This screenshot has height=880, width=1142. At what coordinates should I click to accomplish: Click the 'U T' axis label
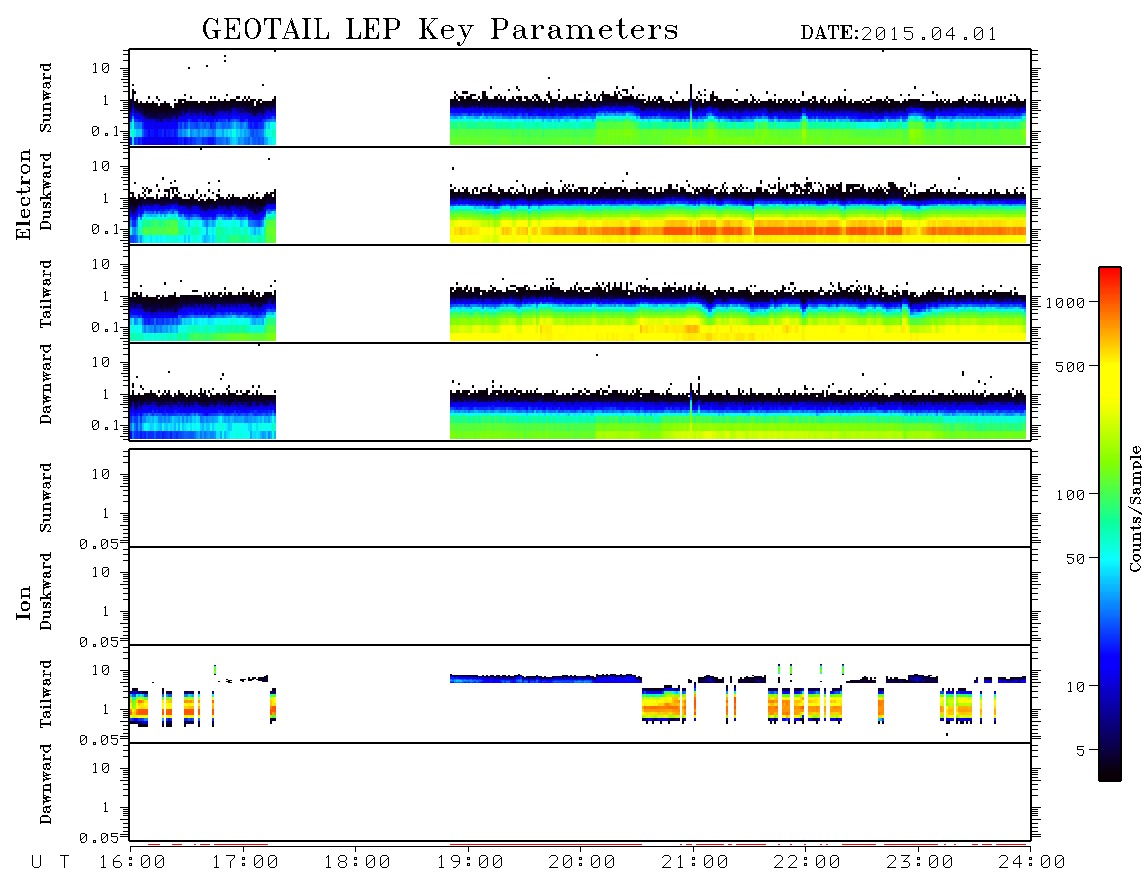point(50,863)
